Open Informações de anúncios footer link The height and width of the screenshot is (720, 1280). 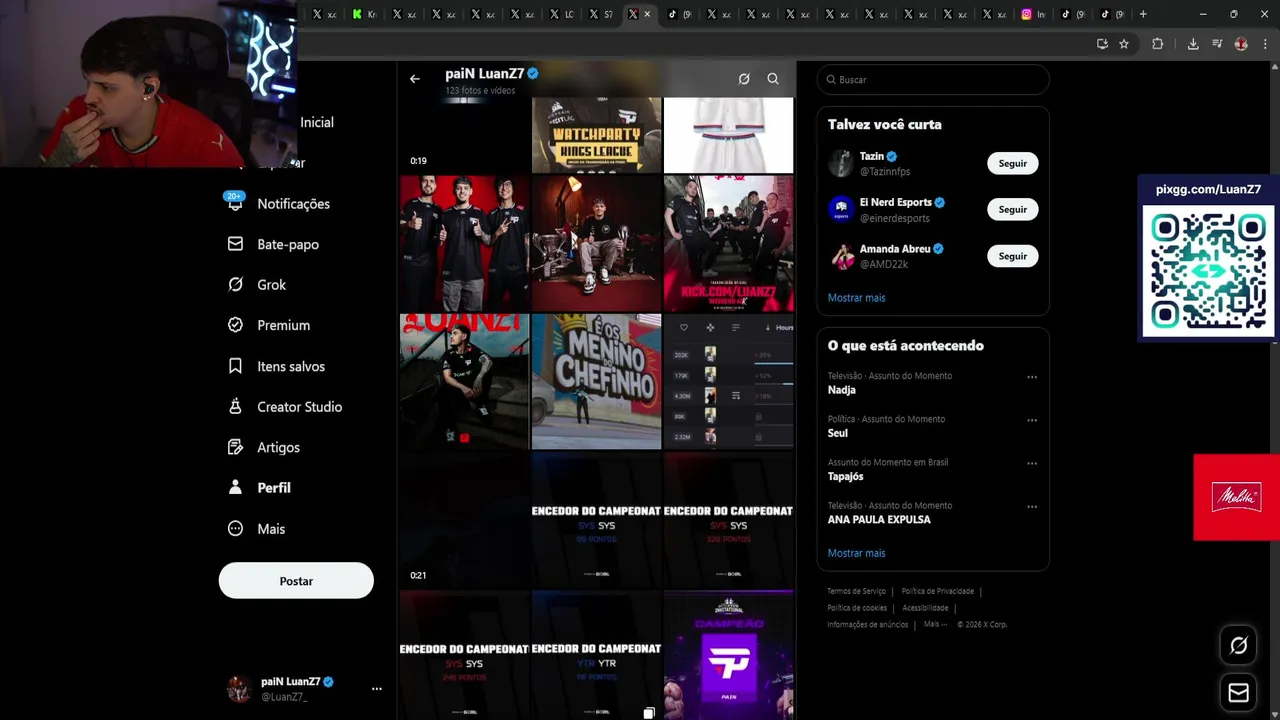tap(867, 624)
